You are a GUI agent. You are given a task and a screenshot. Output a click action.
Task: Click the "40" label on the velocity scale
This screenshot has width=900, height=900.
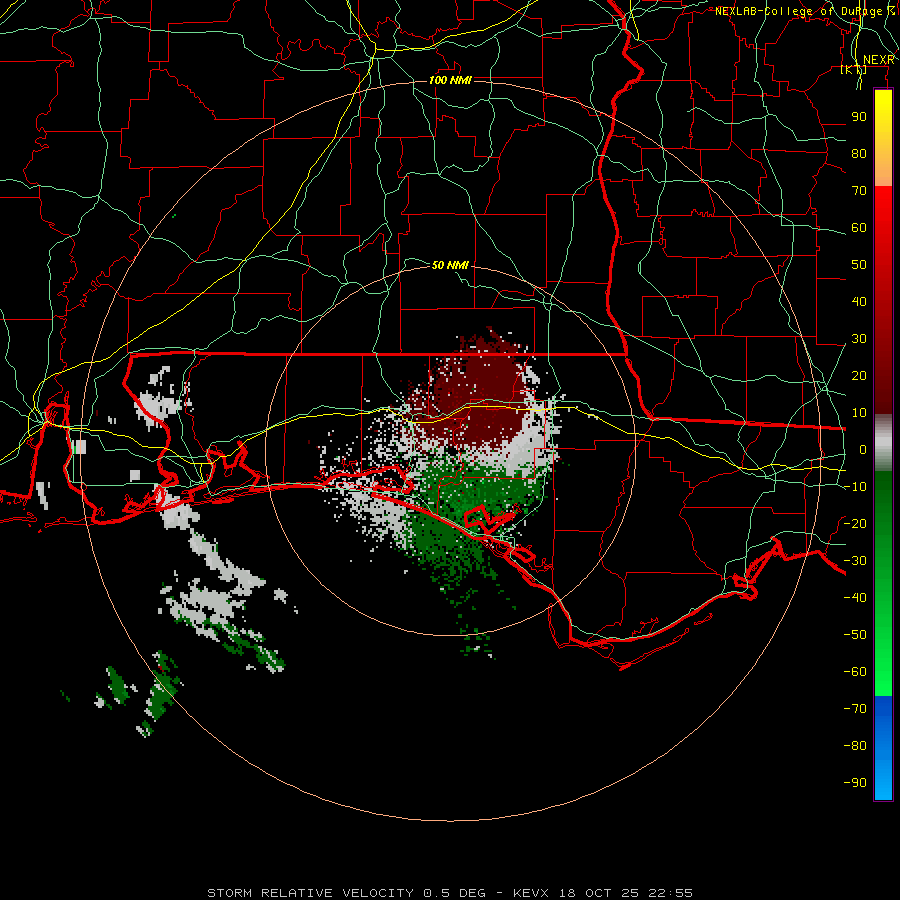859,301
